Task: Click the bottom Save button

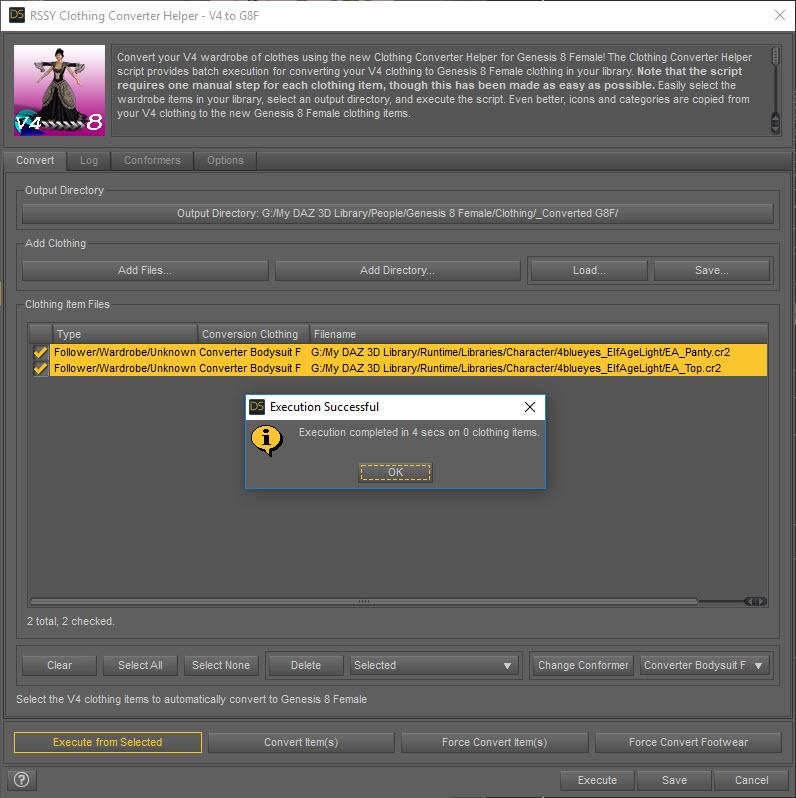Action: (674, 780)
